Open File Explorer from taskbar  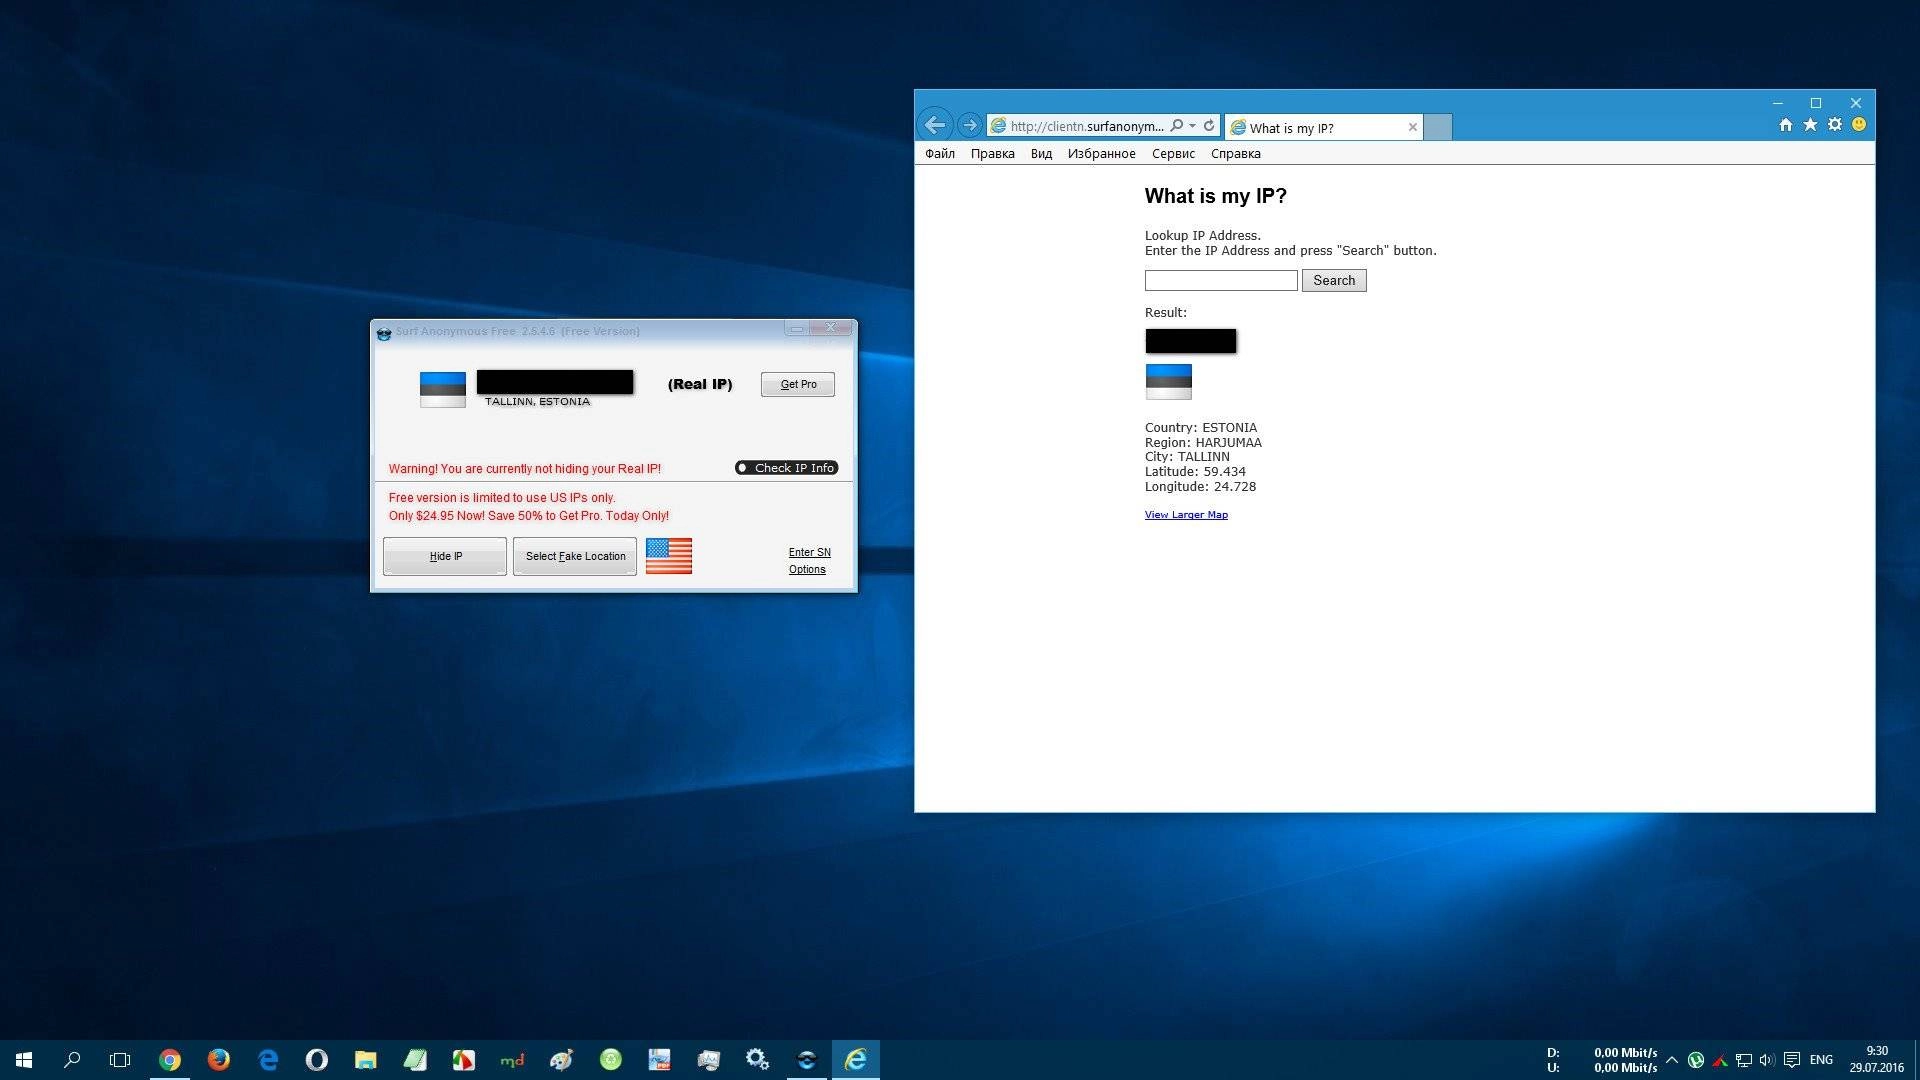pos(365,1059)
